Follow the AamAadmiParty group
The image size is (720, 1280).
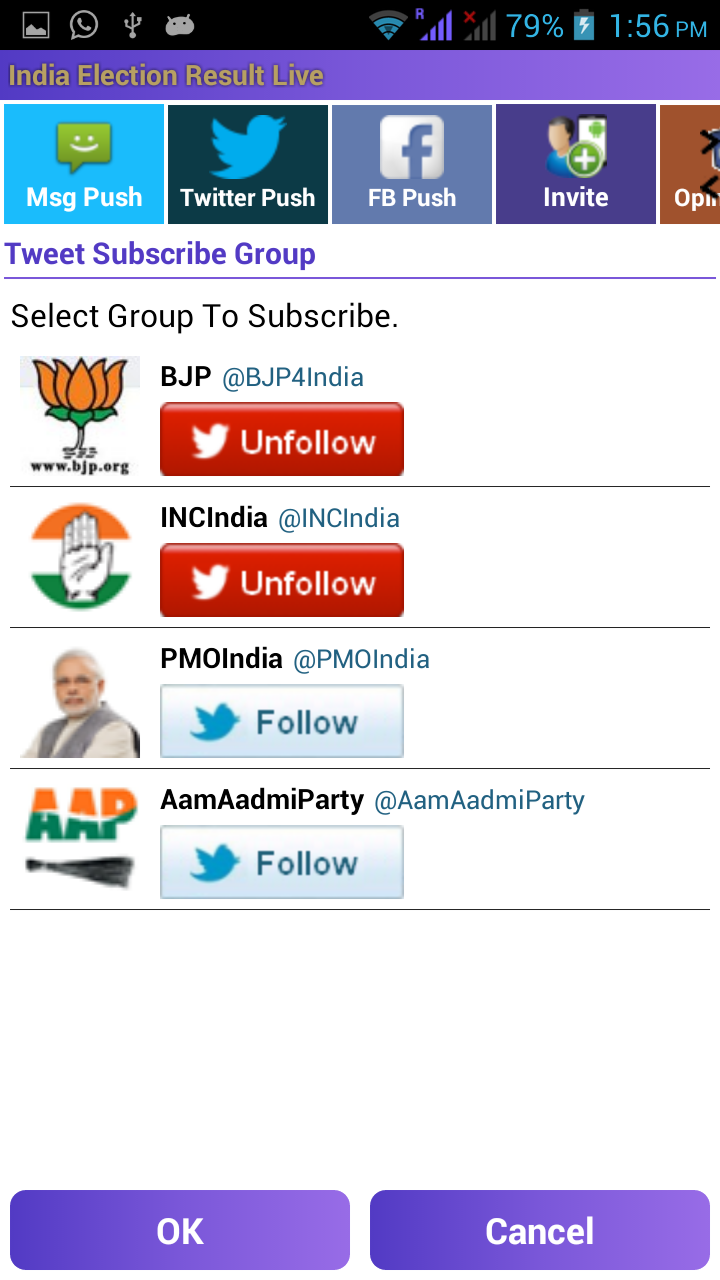[x=282, y=862]
